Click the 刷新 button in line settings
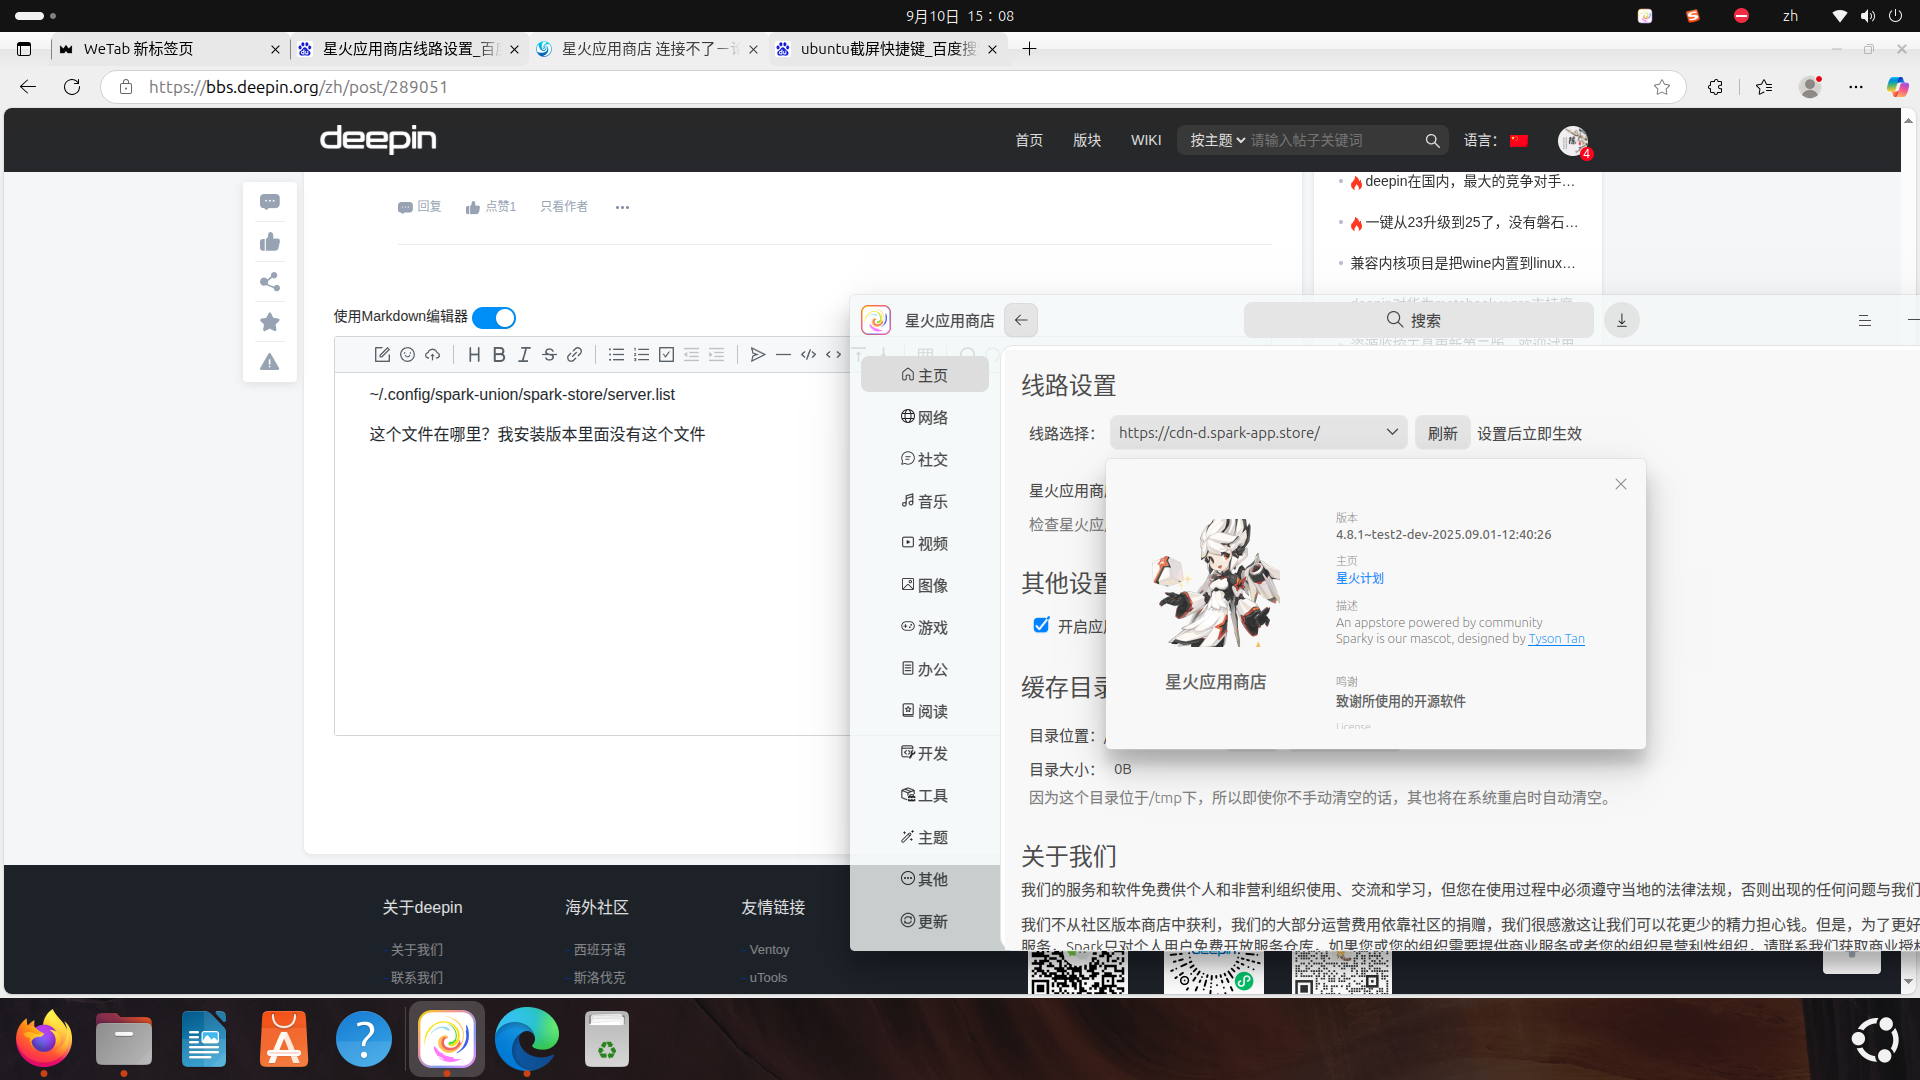 (1443, 433)
